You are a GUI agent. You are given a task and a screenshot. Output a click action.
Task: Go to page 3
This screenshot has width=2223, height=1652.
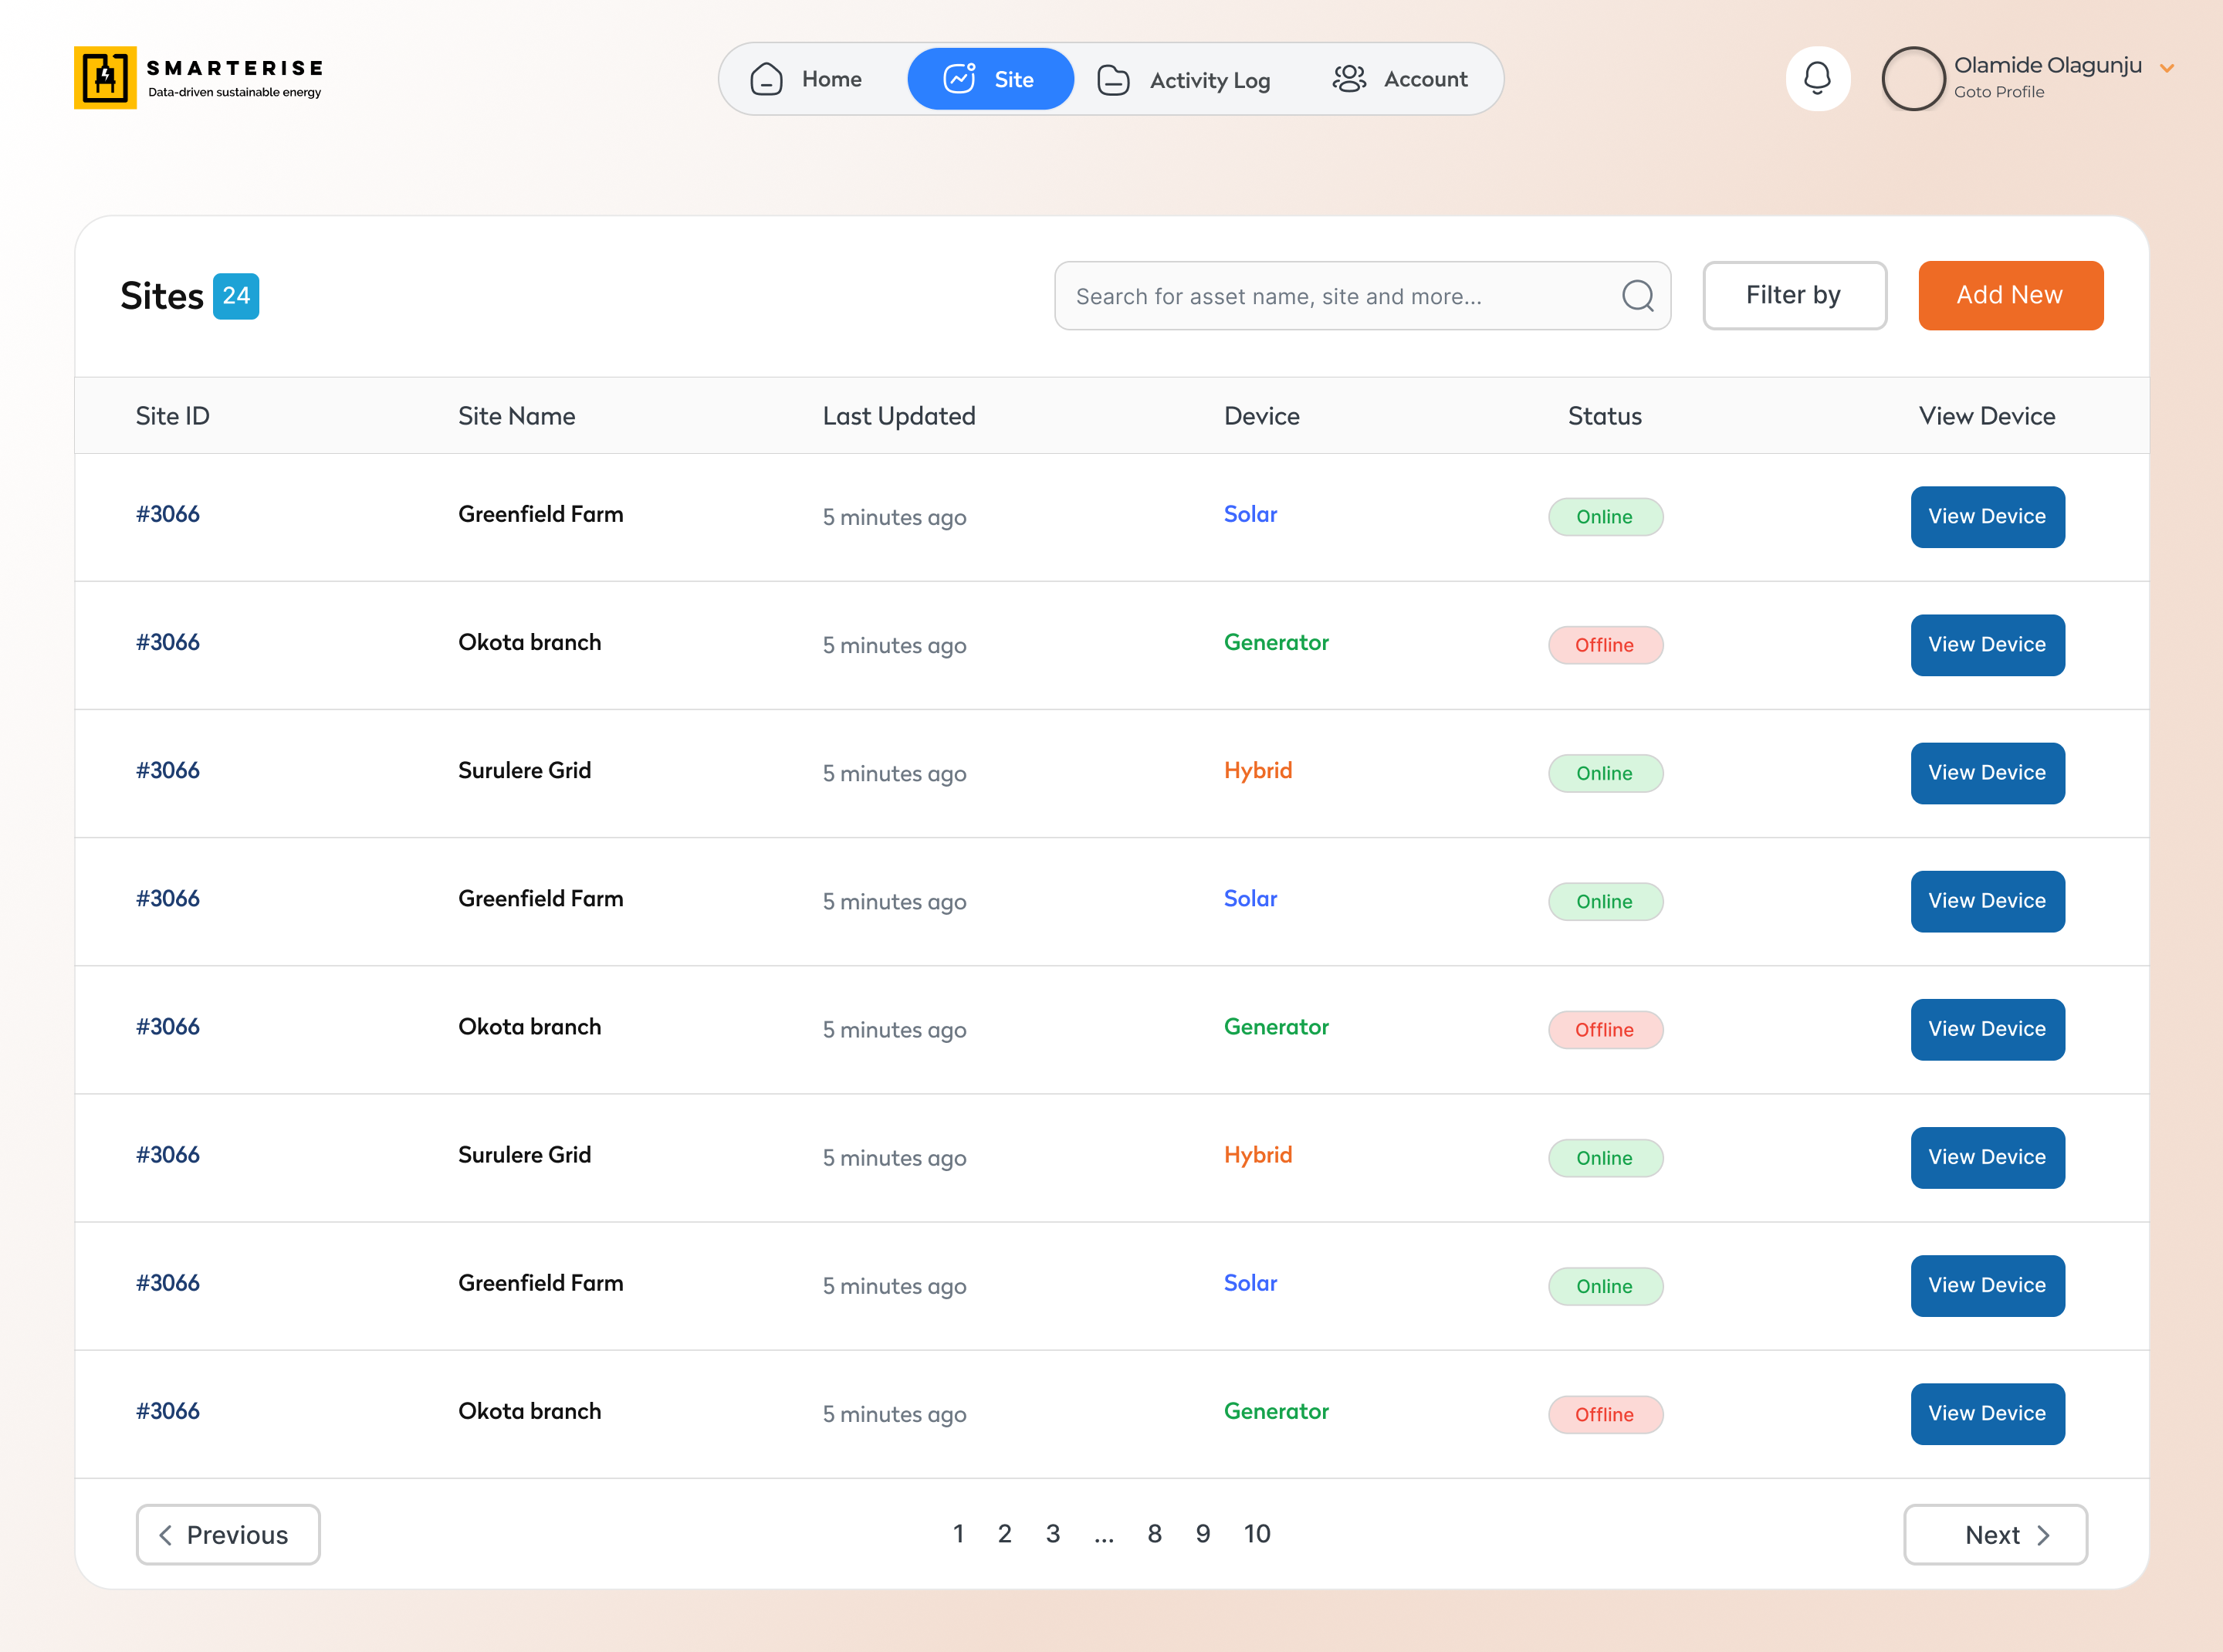click(1053, 1534)
